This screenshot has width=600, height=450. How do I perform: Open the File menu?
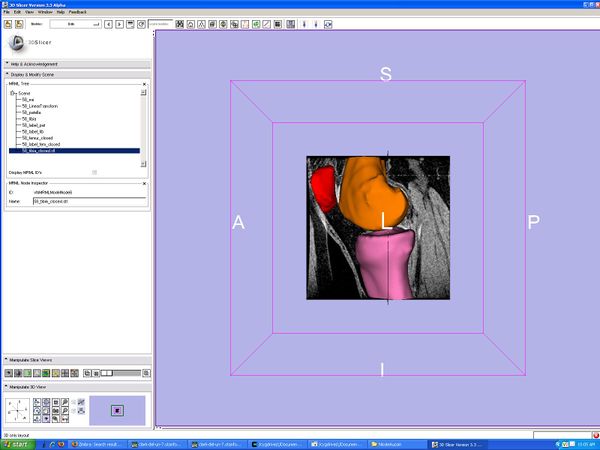6,11
